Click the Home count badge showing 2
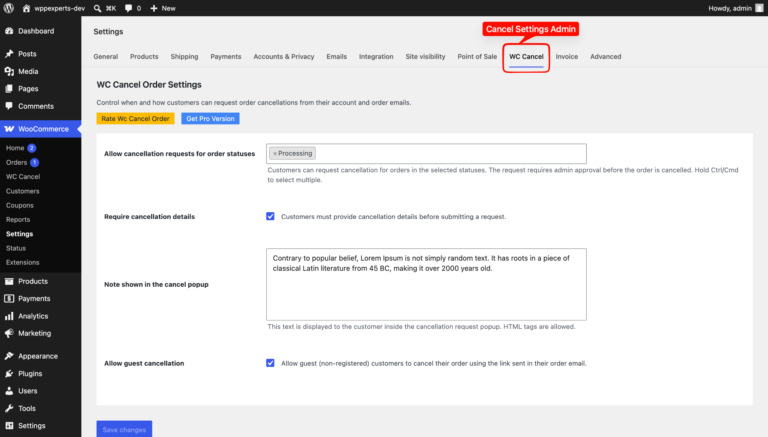768x437 pixels. coord(31,147)
